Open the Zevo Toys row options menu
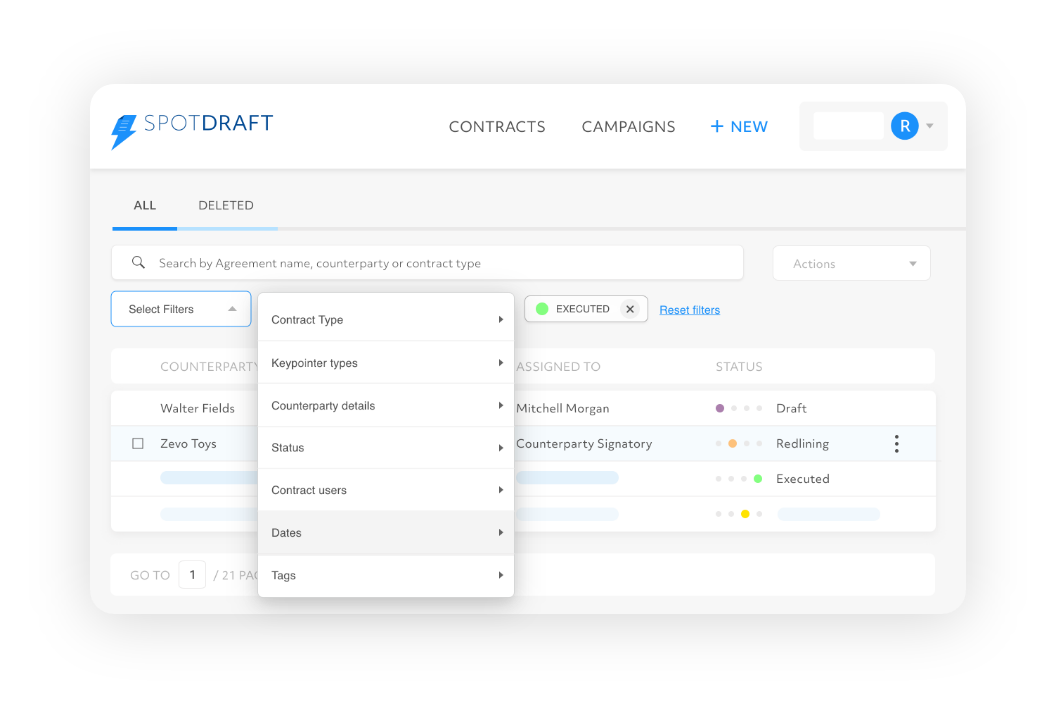Screen dimensions: 1056x710 coord(896,444)
